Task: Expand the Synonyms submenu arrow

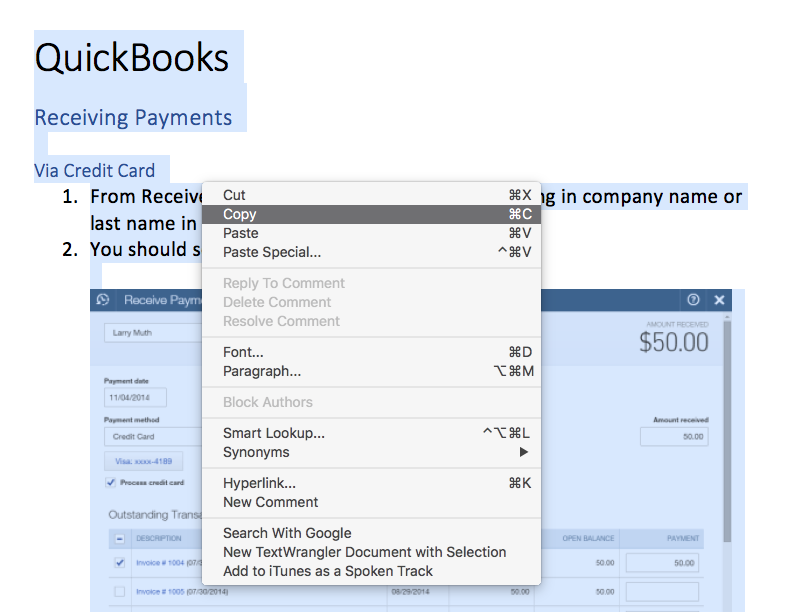Action: (x=523, y=452)
